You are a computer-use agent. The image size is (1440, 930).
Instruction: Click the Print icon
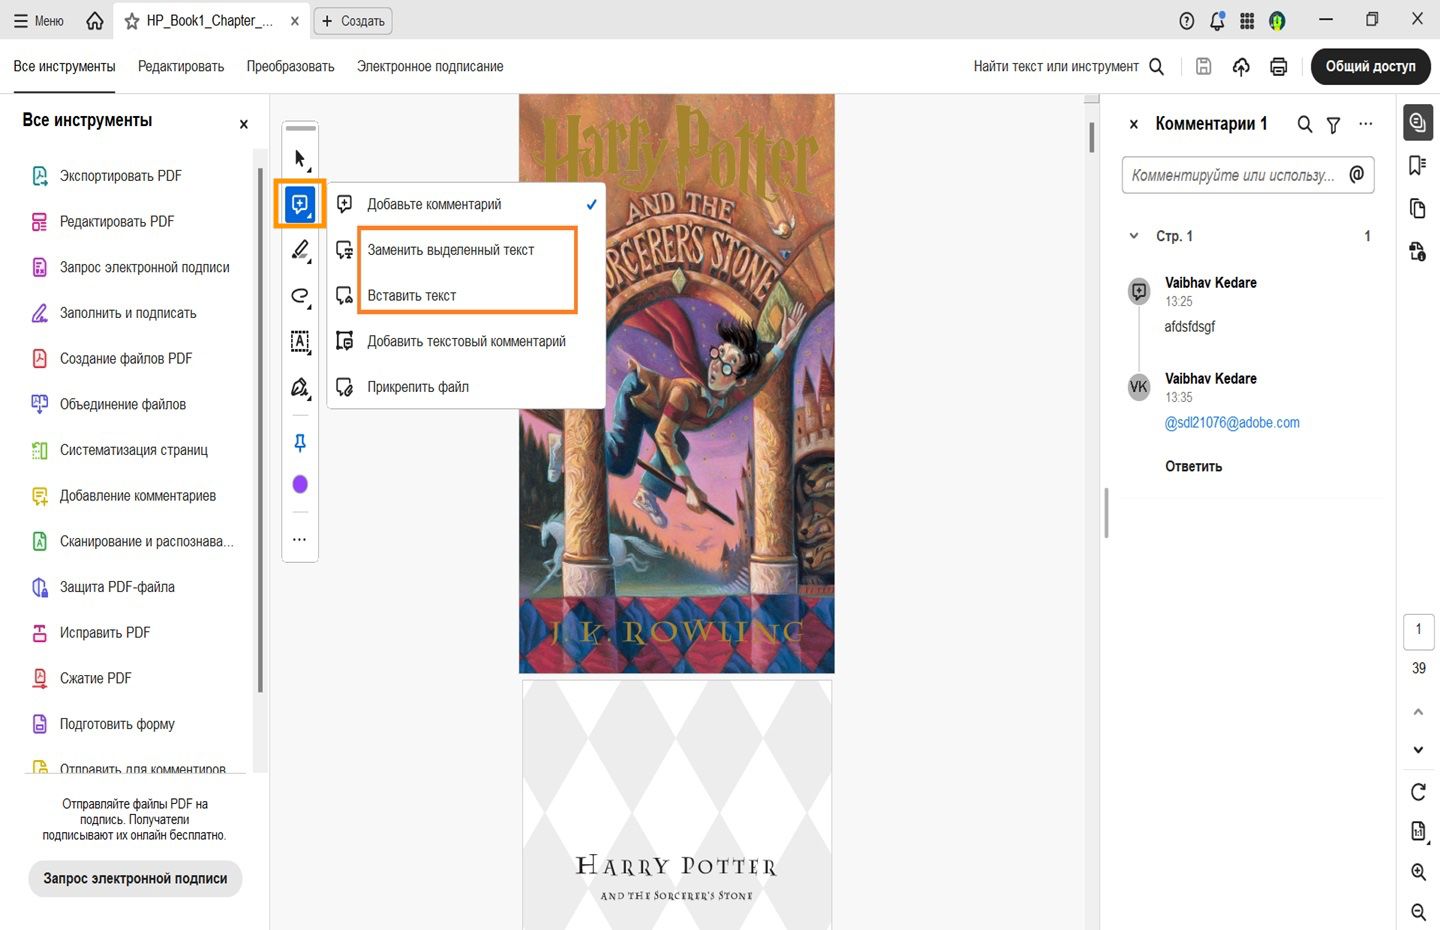coord(1278,66)
